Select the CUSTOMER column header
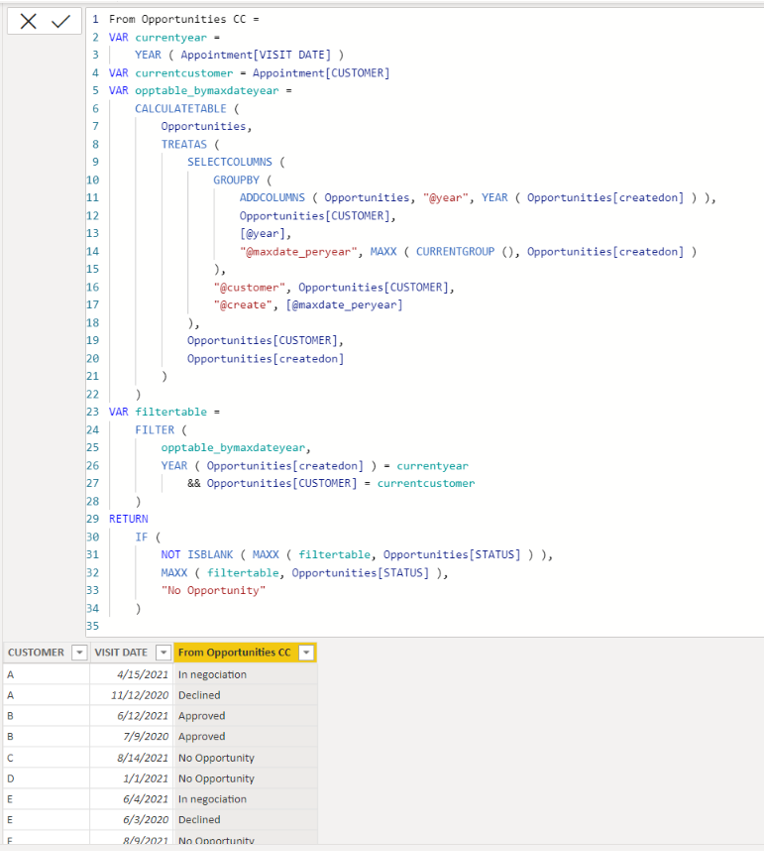 36,652
